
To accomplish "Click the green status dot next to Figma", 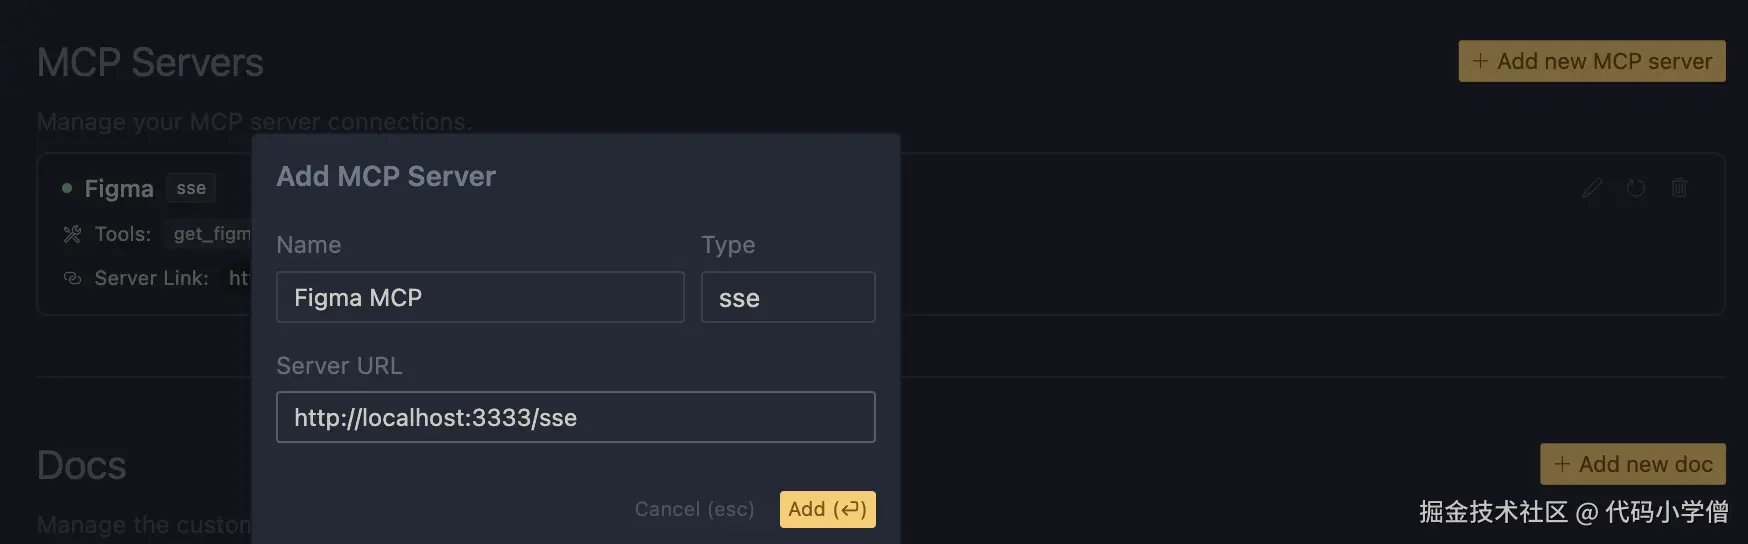I will (x=67, y=188).
